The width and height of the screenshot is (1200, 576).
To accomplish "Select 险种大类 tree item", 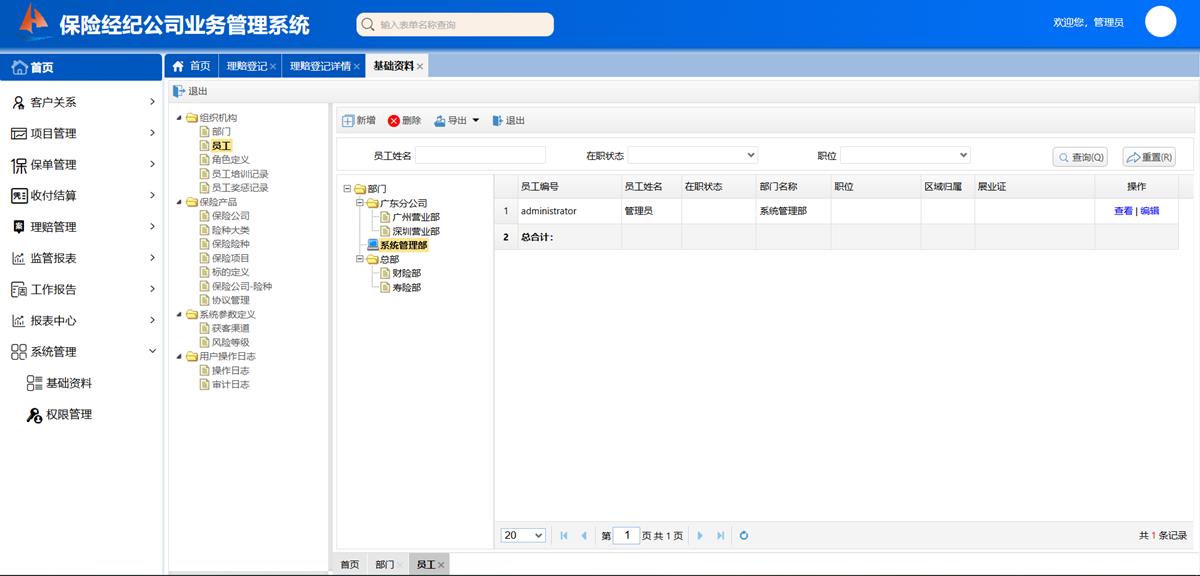I will point(231,230).
